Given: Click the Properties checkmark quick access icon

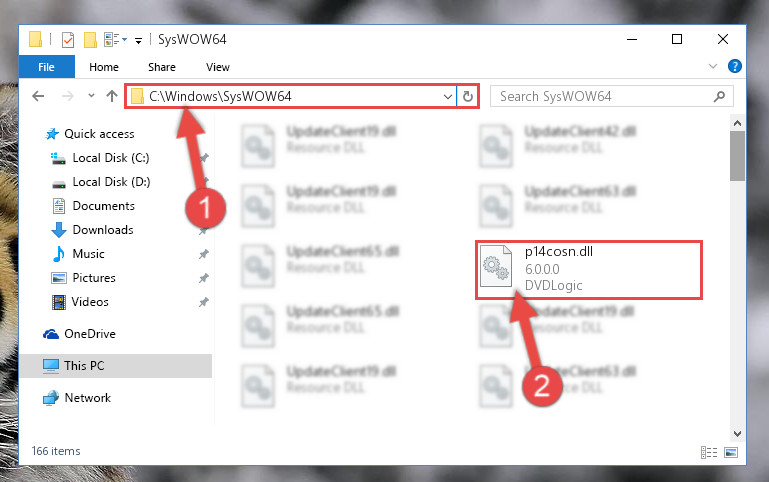Looking at the screenshot, I should 68,39.
